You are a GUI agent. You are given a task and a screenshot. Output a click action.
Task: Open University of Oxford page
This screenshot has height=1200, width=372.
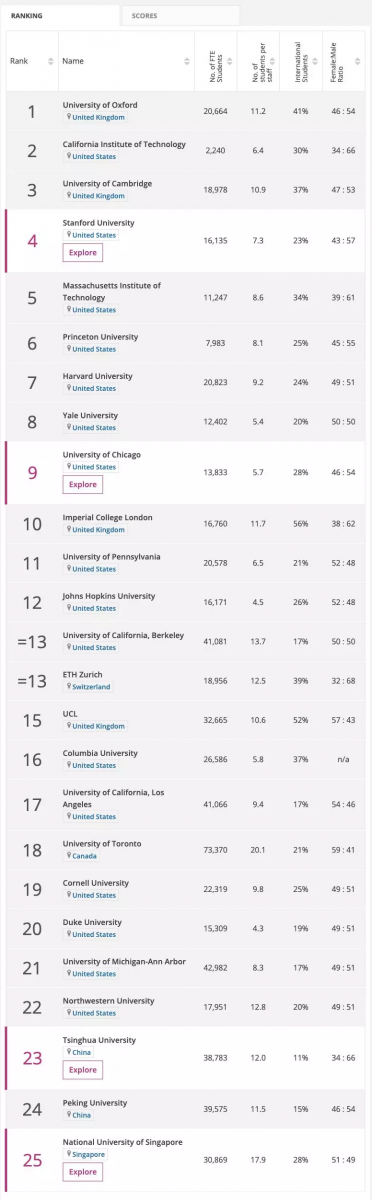click(x=100, y=104)
